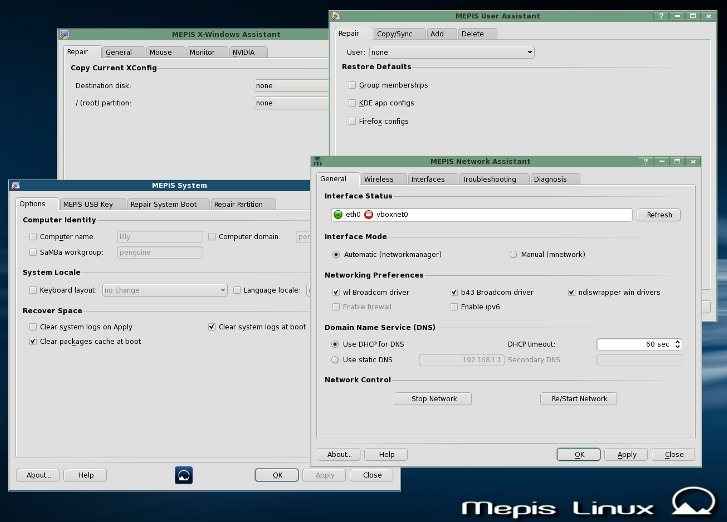727x522 pixels.
Task: Select Use static DNS option
Action: (335, 360)
